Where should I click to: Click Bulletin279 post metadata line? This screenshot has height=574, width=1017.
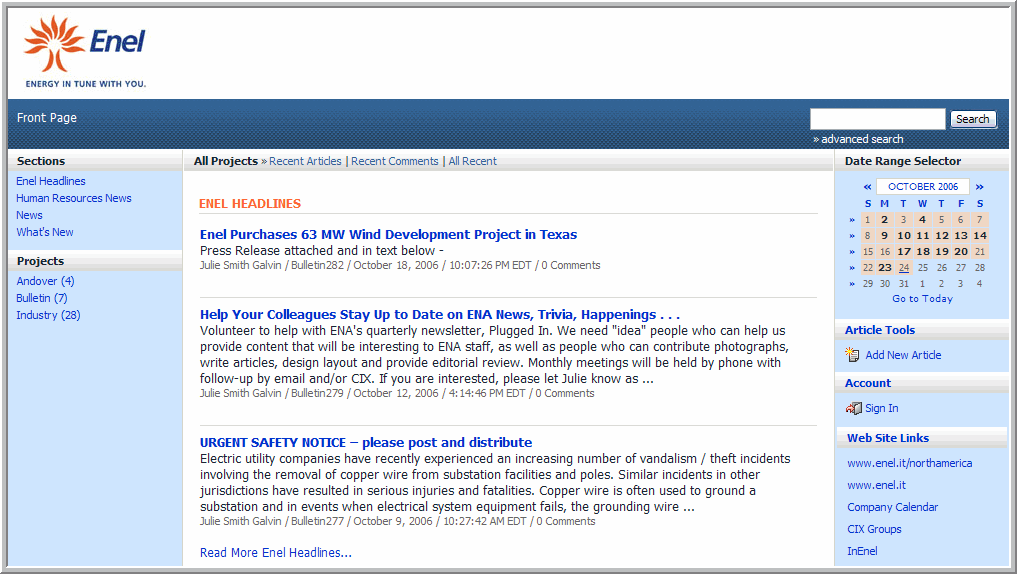397,393
